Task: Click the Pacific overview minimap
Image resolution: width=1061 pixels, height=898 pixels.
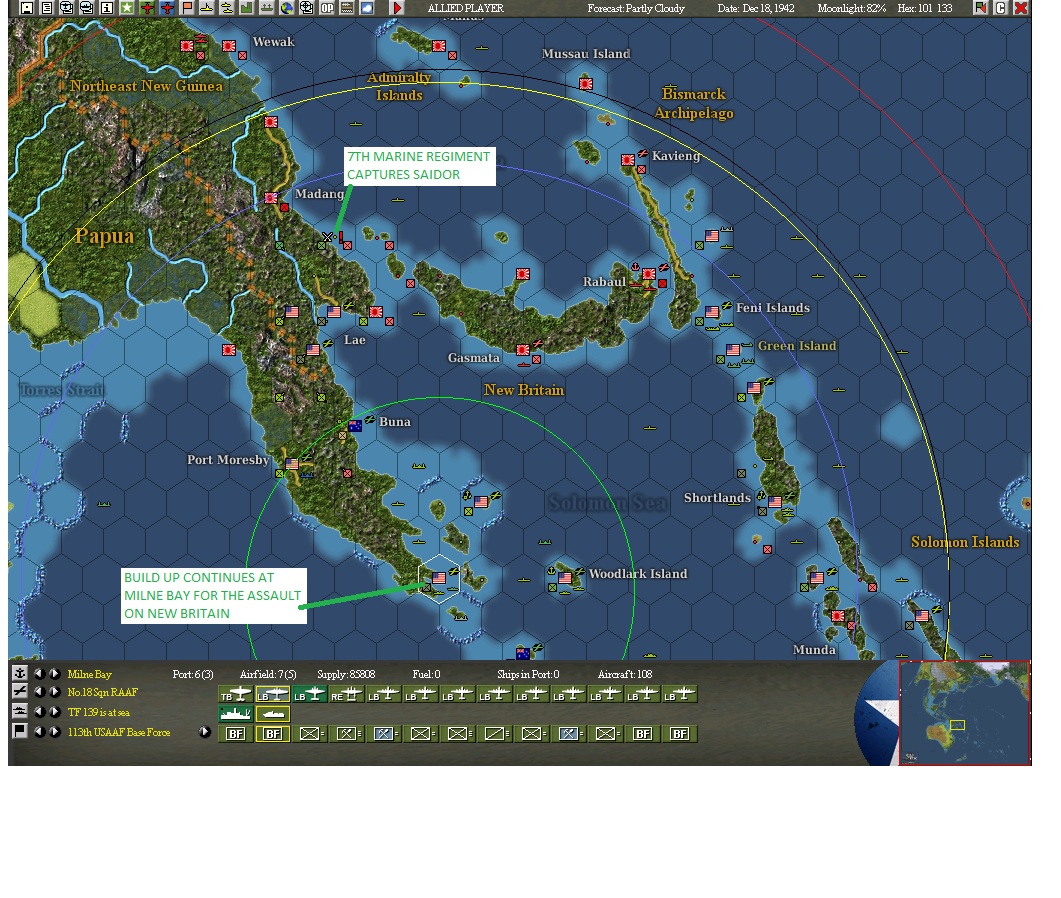Action: coord(964,713)
